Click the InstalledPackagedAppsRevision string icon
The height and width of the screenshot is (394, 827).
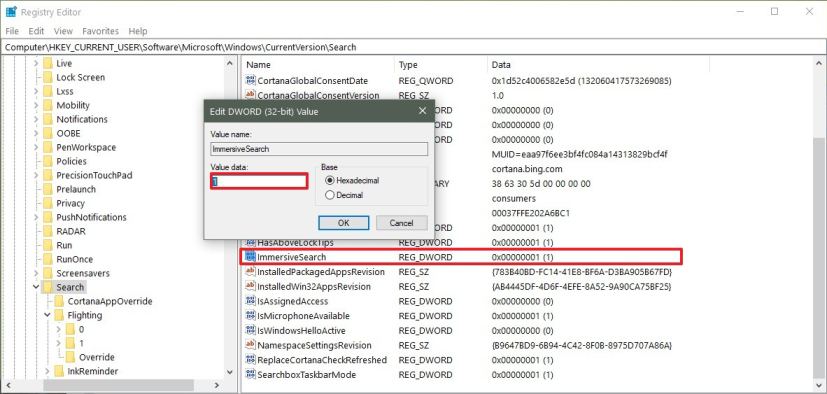251,272
